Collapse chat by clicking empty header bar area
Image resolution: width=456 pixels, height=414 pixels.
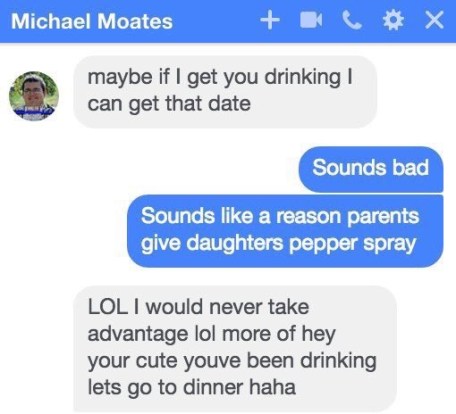(x=217, y=21)
